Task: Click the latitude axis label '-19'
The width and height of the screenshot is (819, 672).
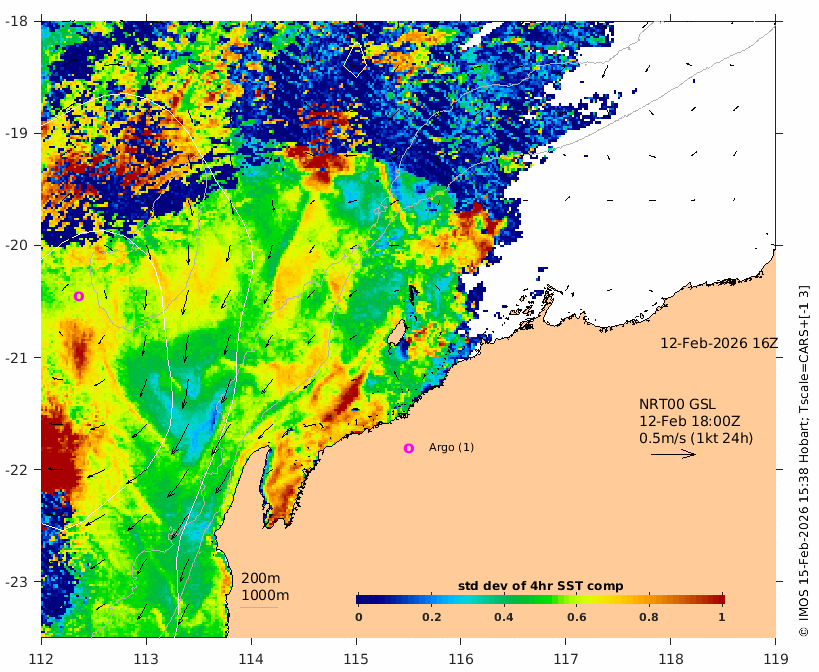Action: (x=16, y=133)
